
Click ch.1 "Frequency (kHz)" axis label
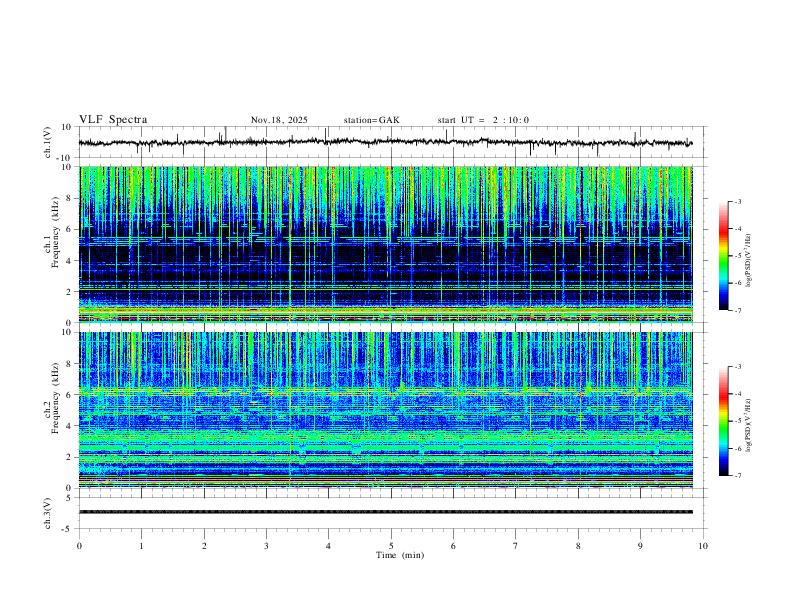coord(56,233)
